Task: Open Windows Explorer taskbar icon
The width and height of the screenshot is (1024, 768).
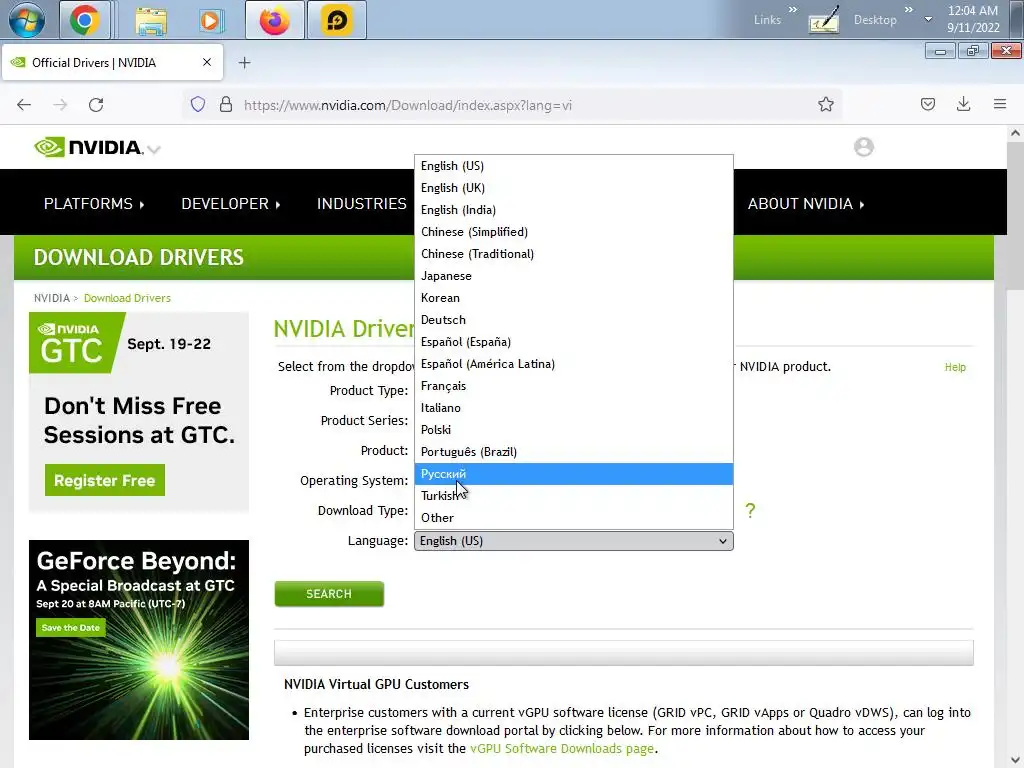Action: 151,20
